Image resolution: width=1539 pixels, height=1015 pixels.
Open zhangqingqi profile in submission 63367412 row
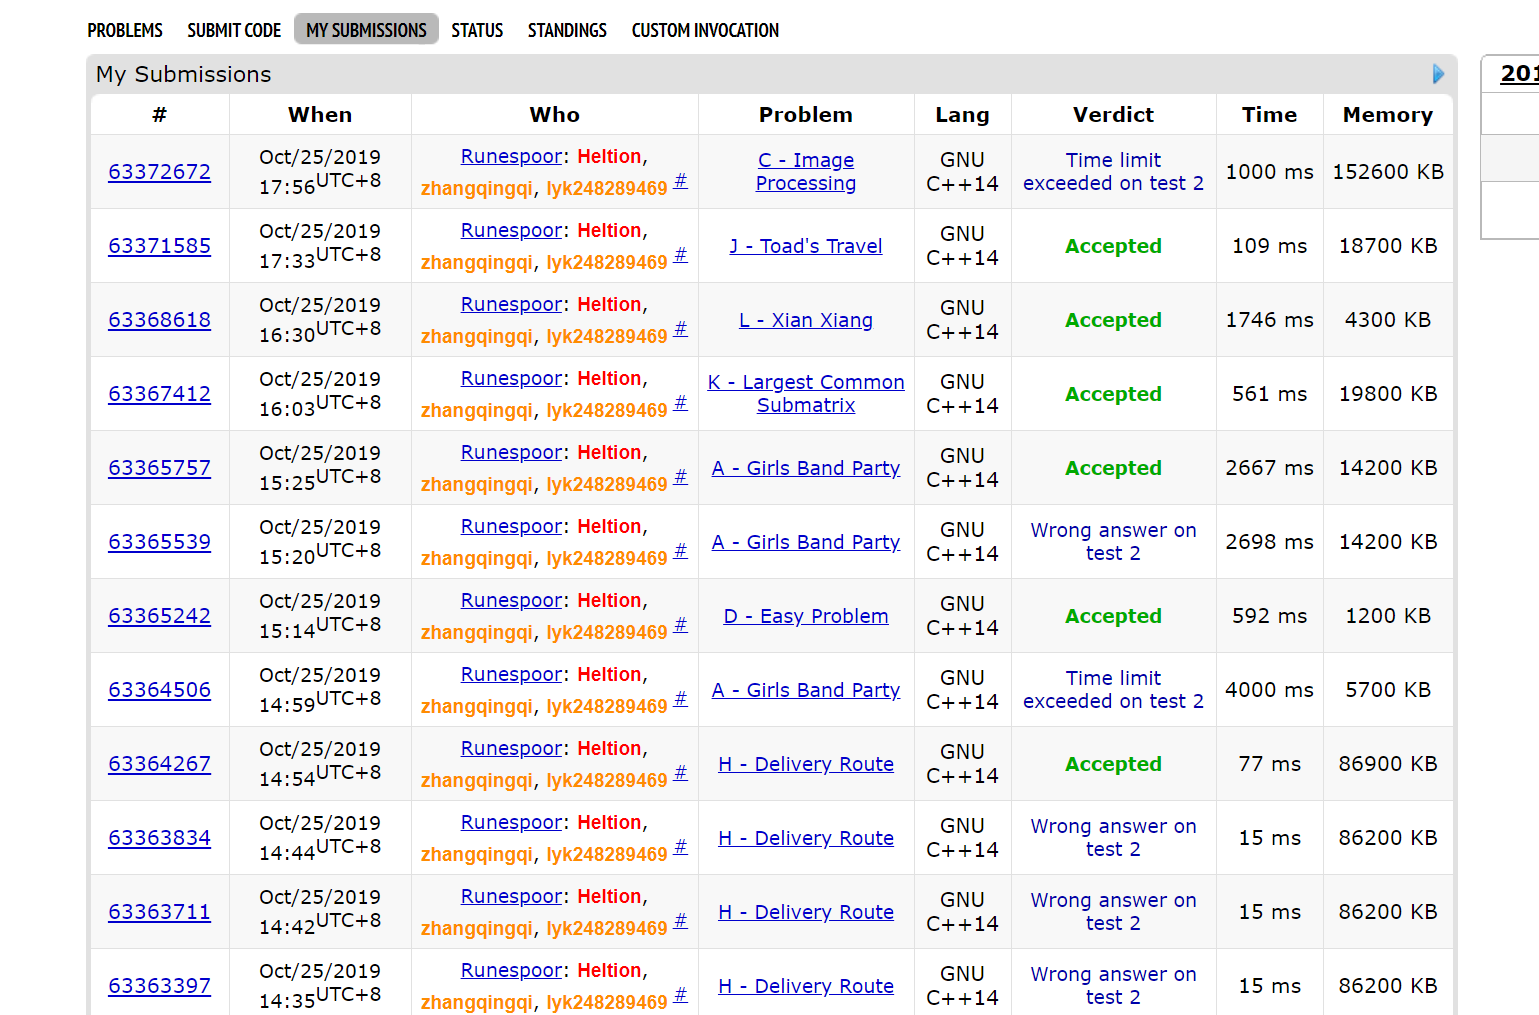pos(476,411)
